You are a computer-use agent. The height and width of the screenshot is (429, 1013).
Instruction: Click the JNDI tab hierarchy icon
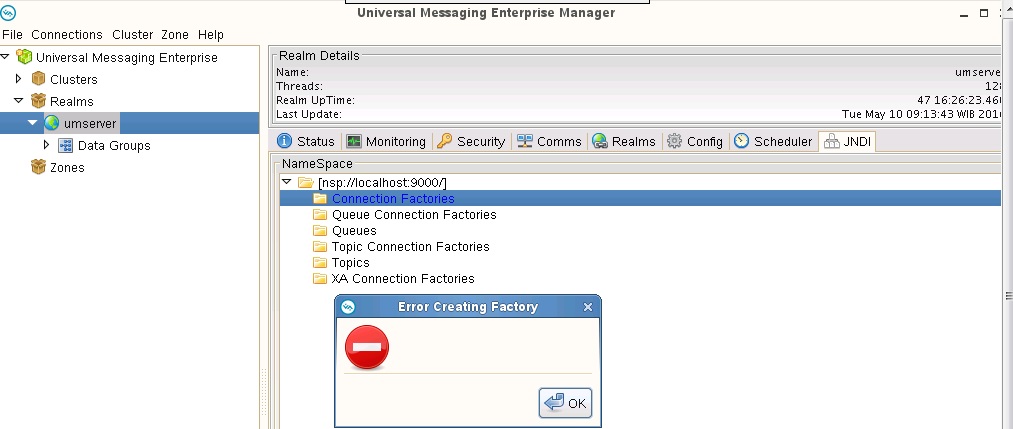pos(831,141)
